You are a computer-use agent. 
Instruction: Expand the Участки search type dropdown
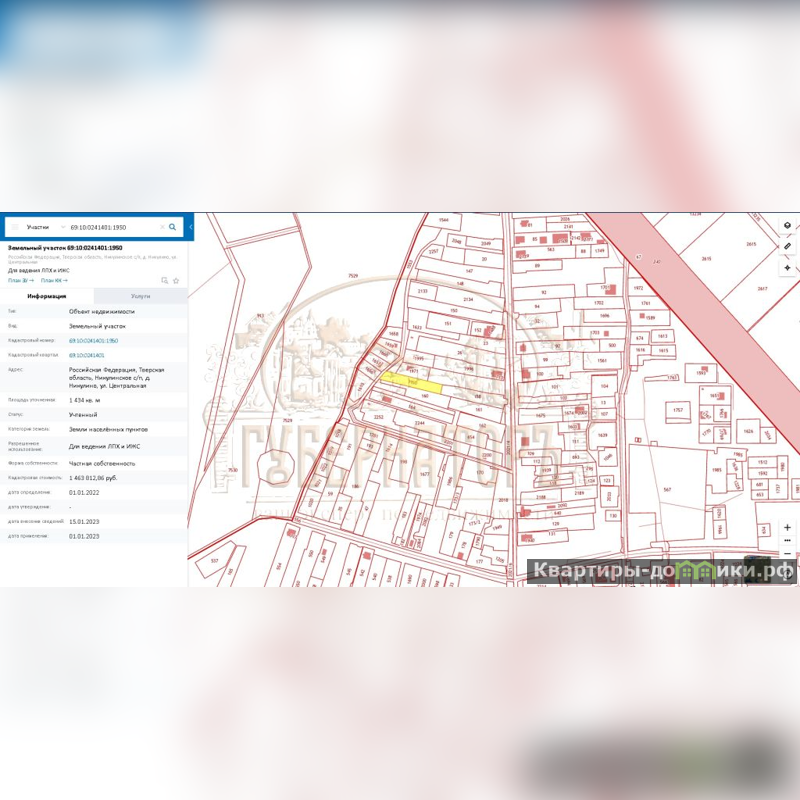pyautogui.click(x=62, y=227)
